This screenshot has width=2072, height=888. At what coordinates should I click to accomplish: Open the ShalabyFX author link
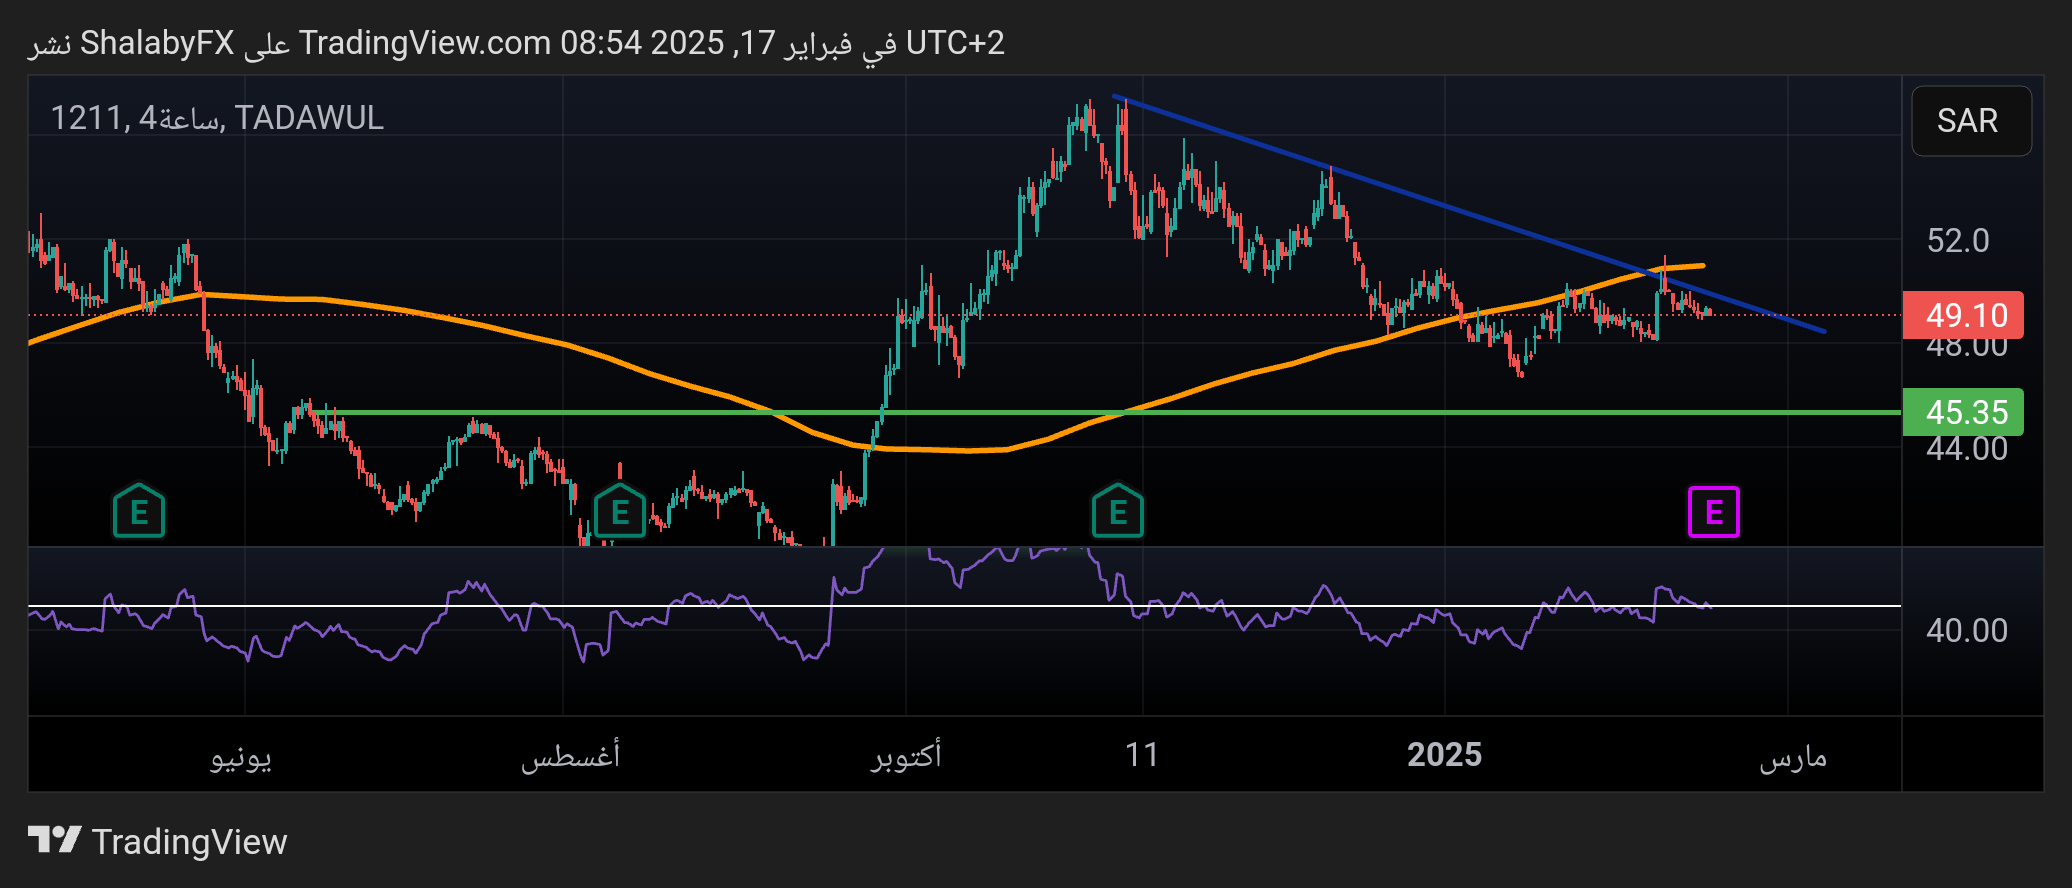pos(157,43)
